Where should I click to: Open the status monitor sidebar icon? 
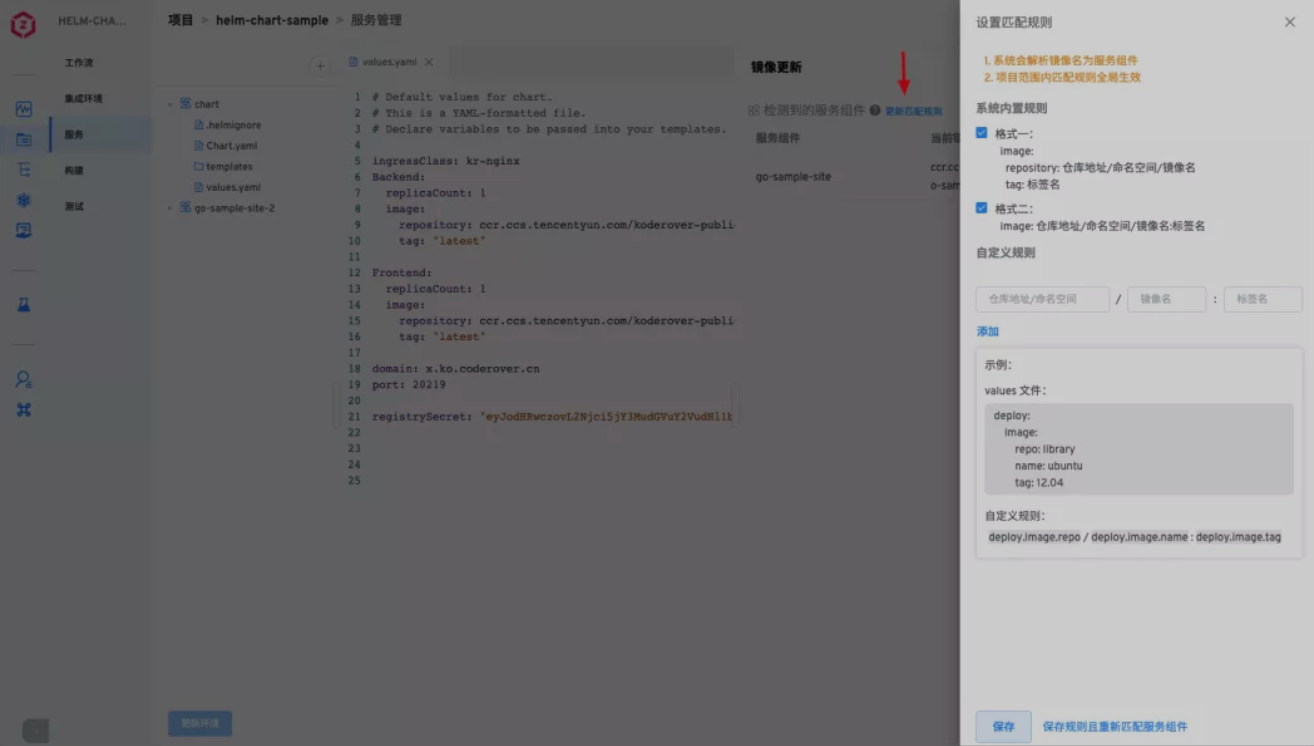click(x=24, y=109)
